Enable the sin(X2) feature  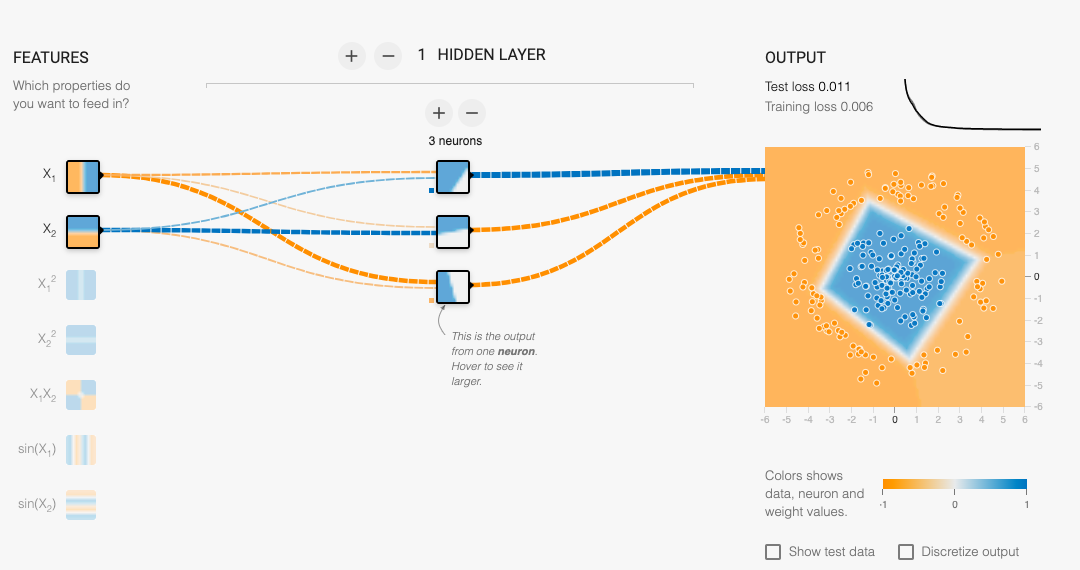81,505
